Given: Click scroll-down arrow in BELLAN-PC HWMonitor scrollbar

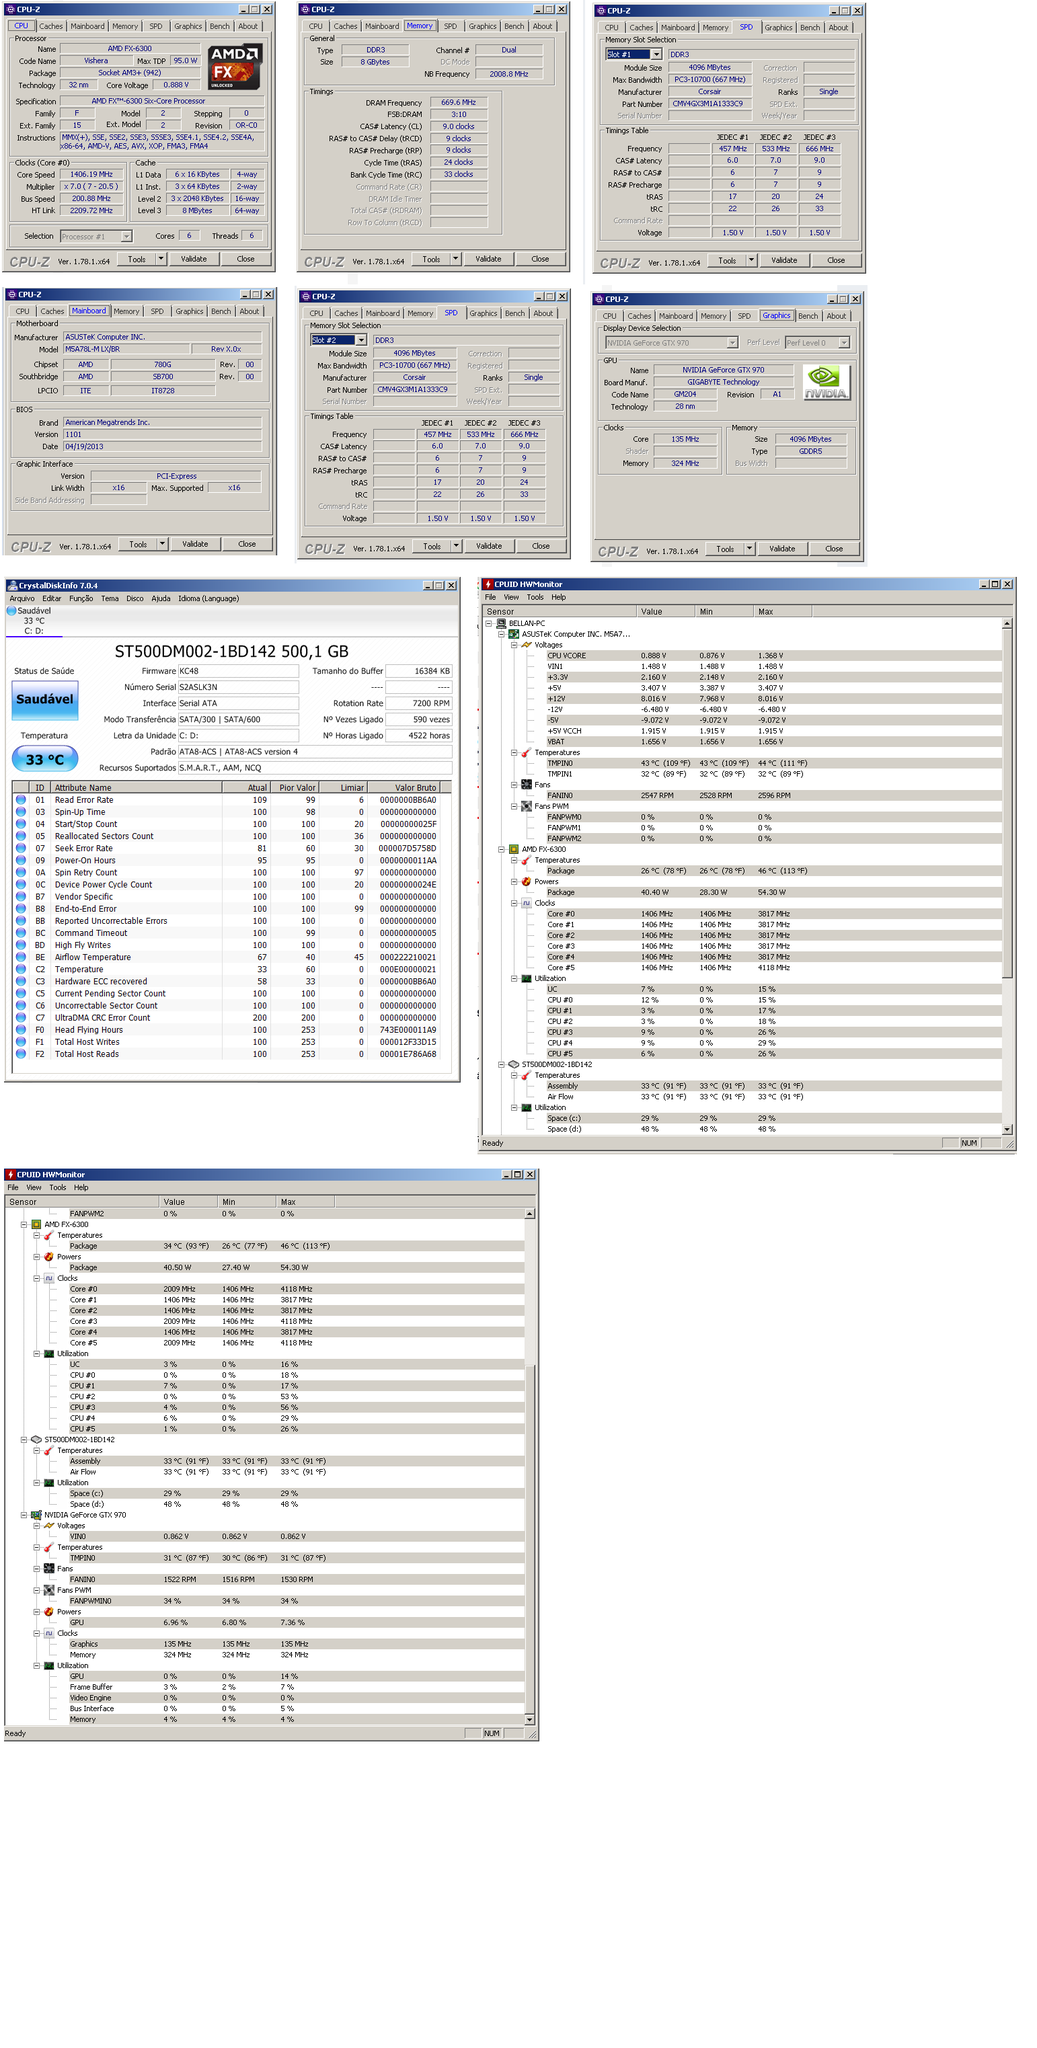Looking at the screenshot, I should coord(1007,1129).
